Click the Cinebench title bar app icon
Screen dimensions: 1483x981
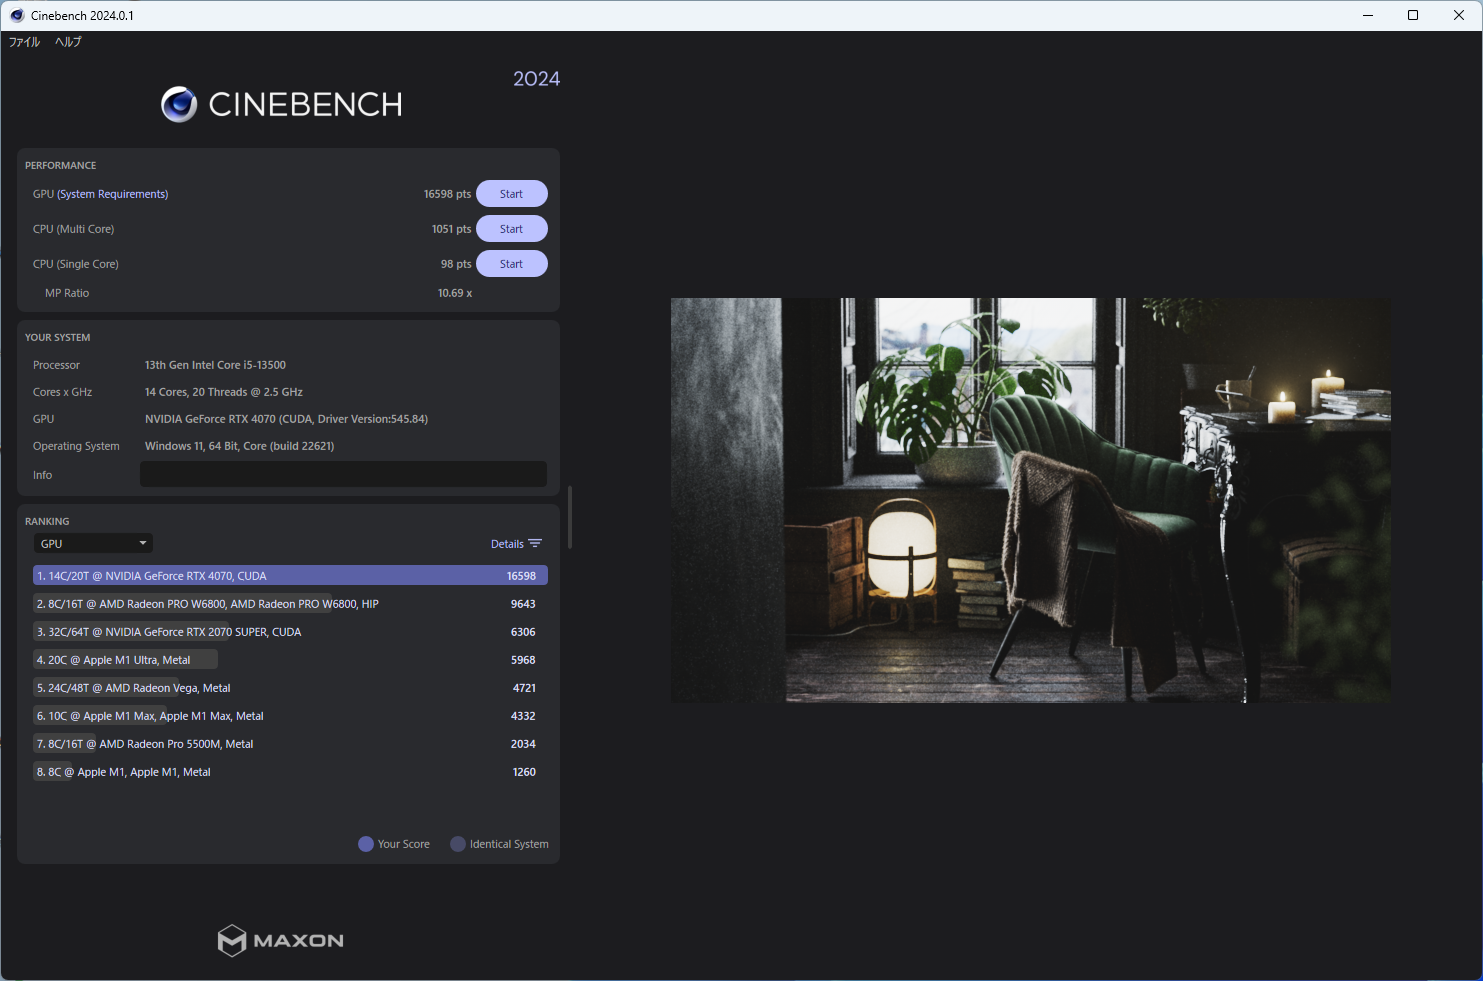click(x=17, y=15)
